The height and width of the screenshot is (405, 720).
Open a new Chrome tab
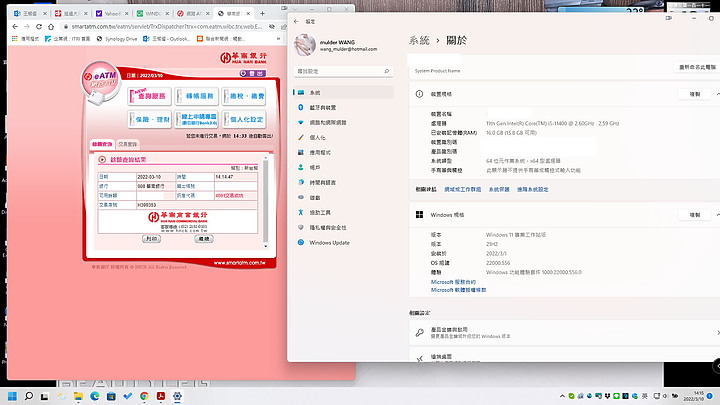(262, 13)
